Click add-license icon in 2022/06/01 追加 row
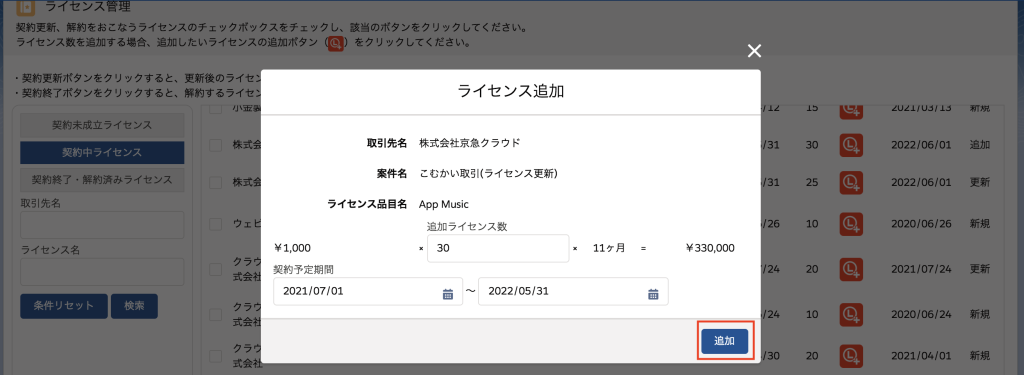 click(x=851, y=144)
